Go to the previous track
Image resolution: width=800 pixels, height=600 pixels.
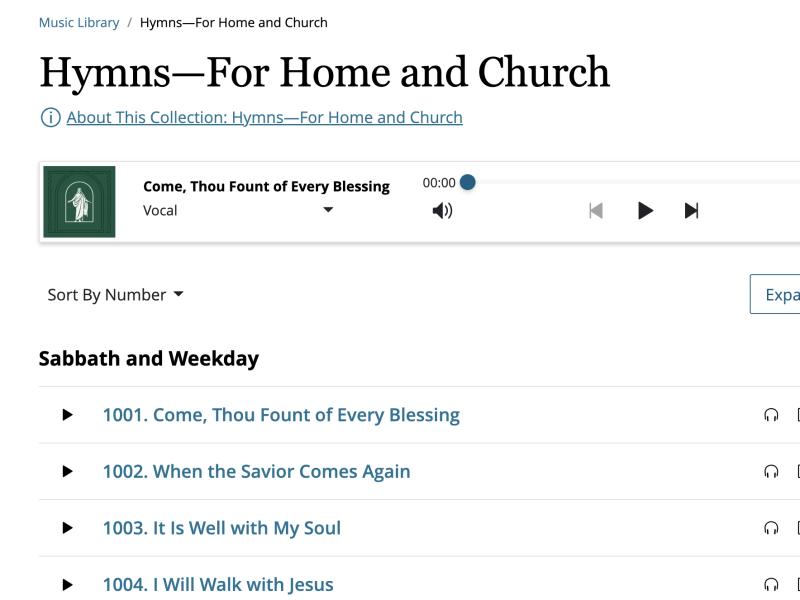pyautogui.click(x=596, y=210)
